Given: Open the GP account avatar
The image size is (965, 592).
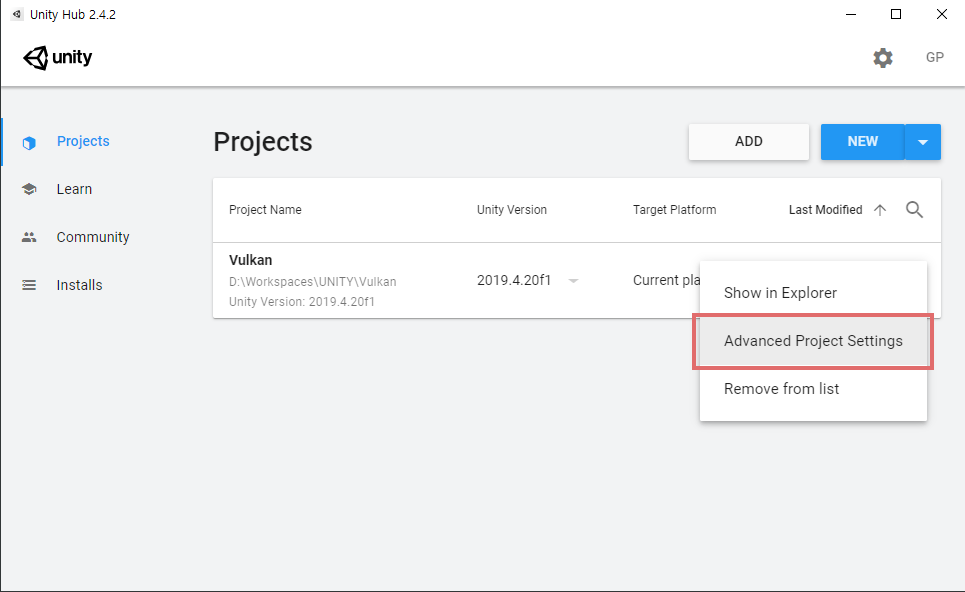Looking at the screenshot, I should [934, 57].
